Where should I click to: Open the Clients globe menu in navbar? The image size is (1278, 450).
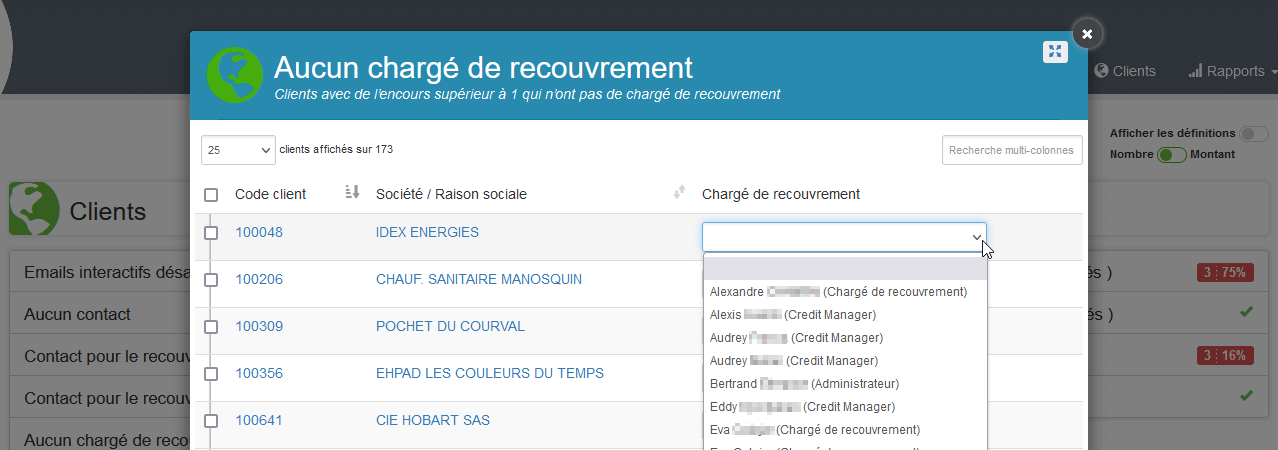click(1125, 71)
